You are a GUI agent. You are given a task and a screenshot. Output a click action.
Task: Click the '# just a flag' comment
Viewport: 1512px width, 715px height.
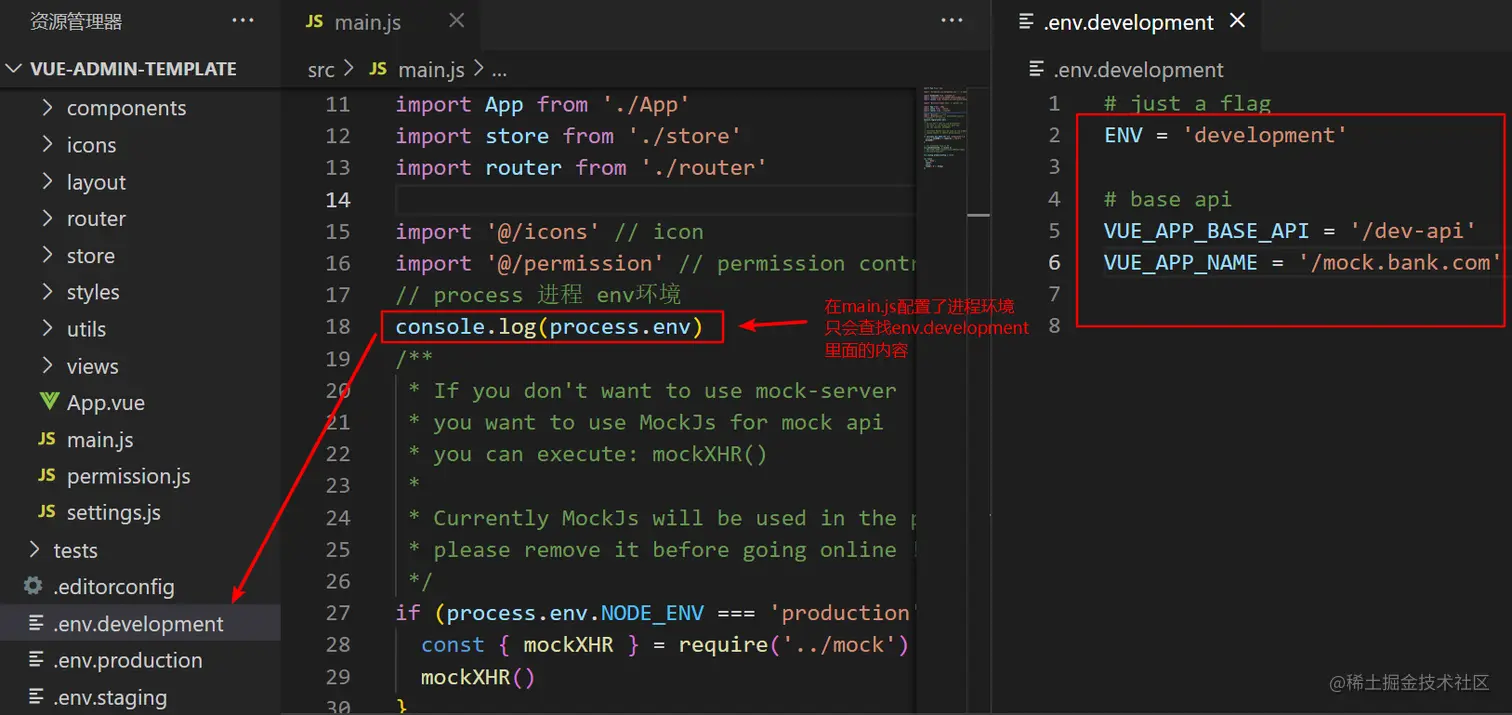1187,103
